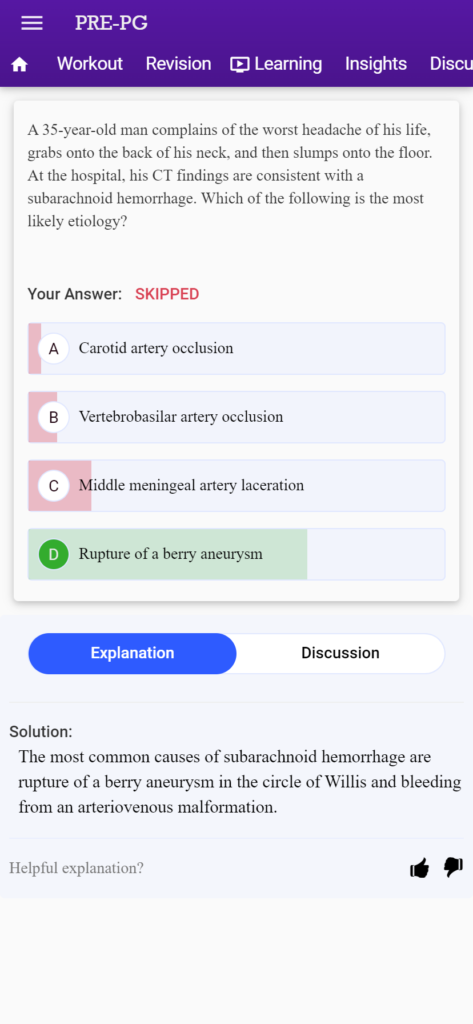This screenshot has width=473, height=1024.
Task: Open the Revision tab
Action: point(178,64)
